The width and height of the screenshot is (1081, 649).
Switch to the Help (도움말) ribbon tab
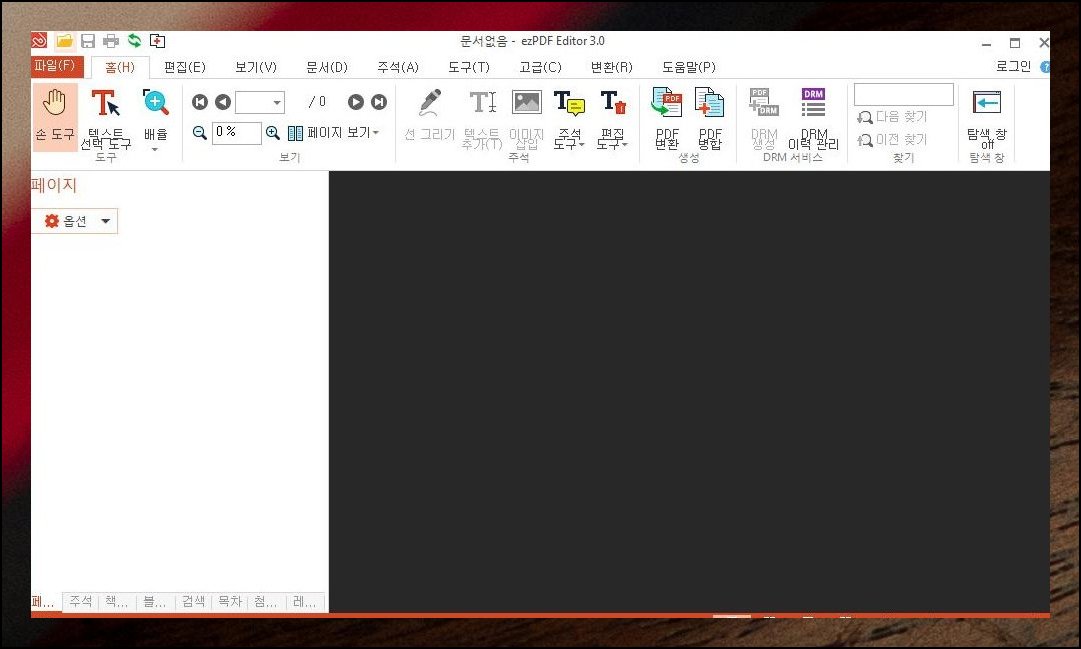pyautogui.click(x=689, y=67)
